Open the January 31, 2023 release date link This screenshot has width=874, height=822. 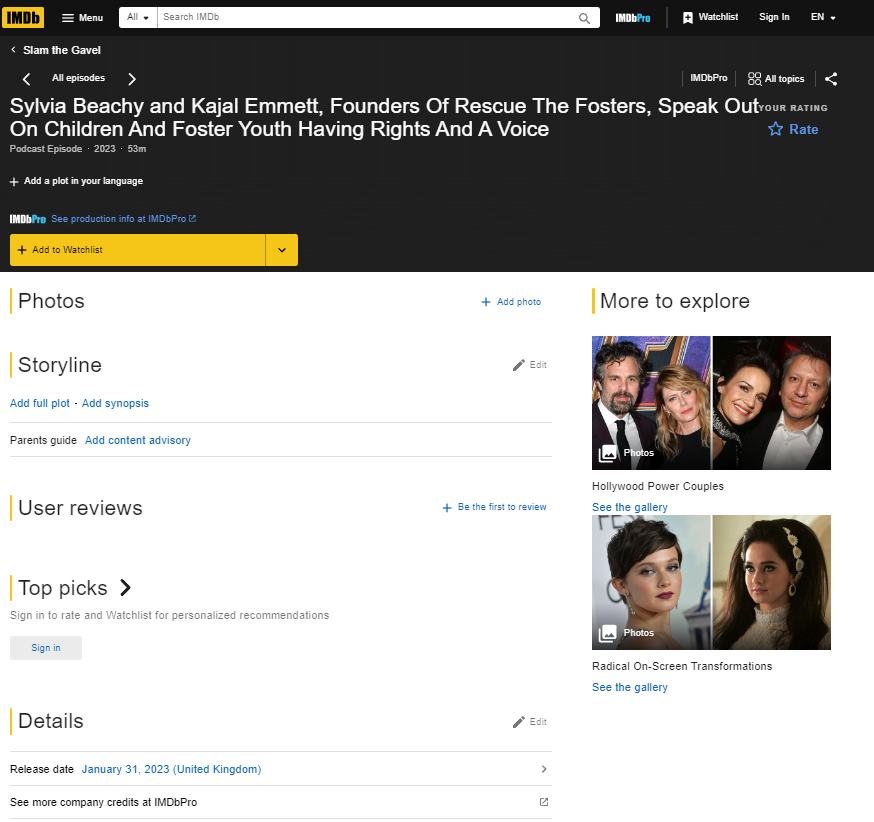tap(171, 769)
